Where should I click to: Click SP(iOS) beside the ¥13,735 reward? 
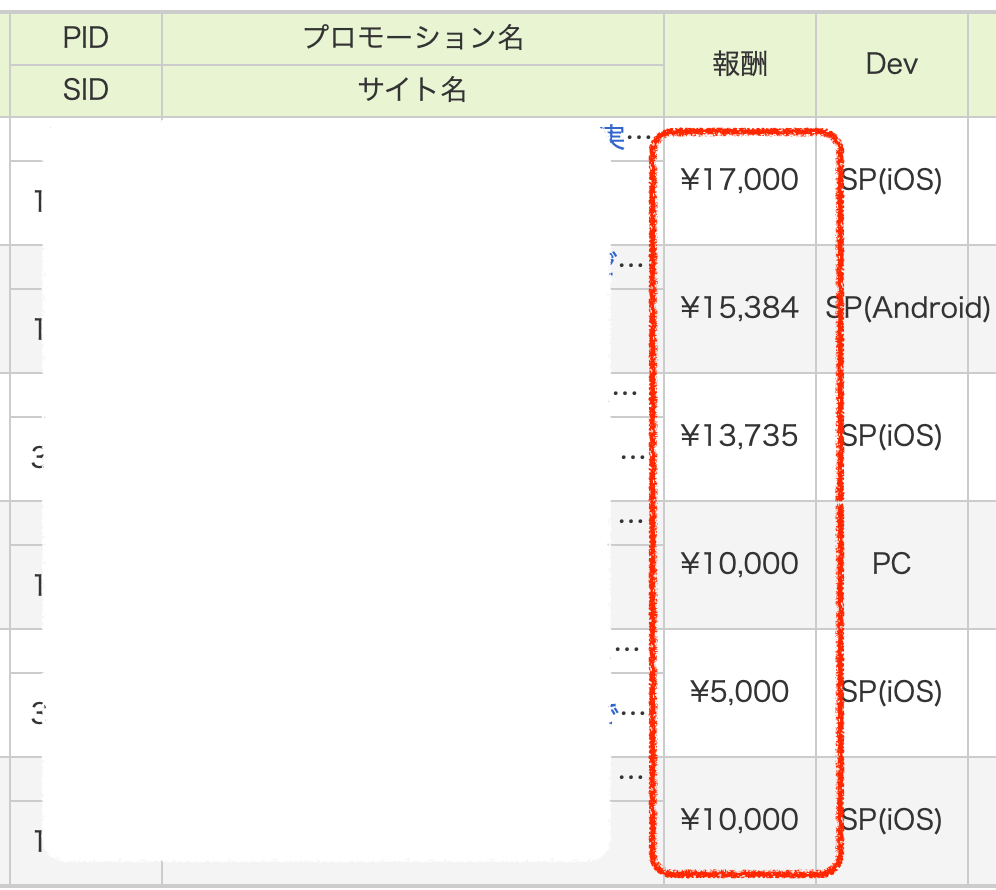click(x=891, y=436)
